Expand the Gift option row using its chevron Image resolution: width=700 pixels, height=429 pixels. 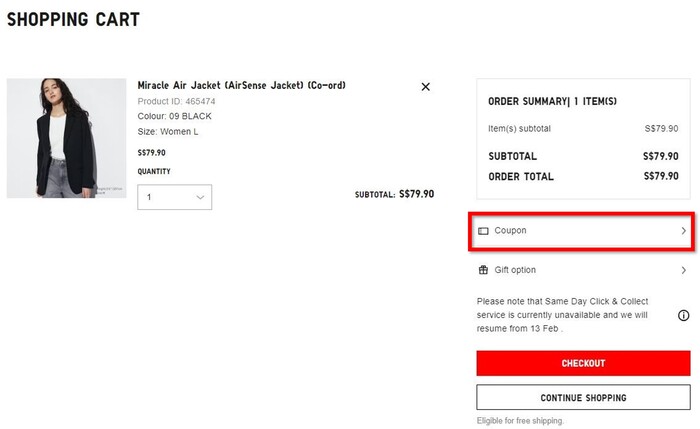tap(683, 270)
